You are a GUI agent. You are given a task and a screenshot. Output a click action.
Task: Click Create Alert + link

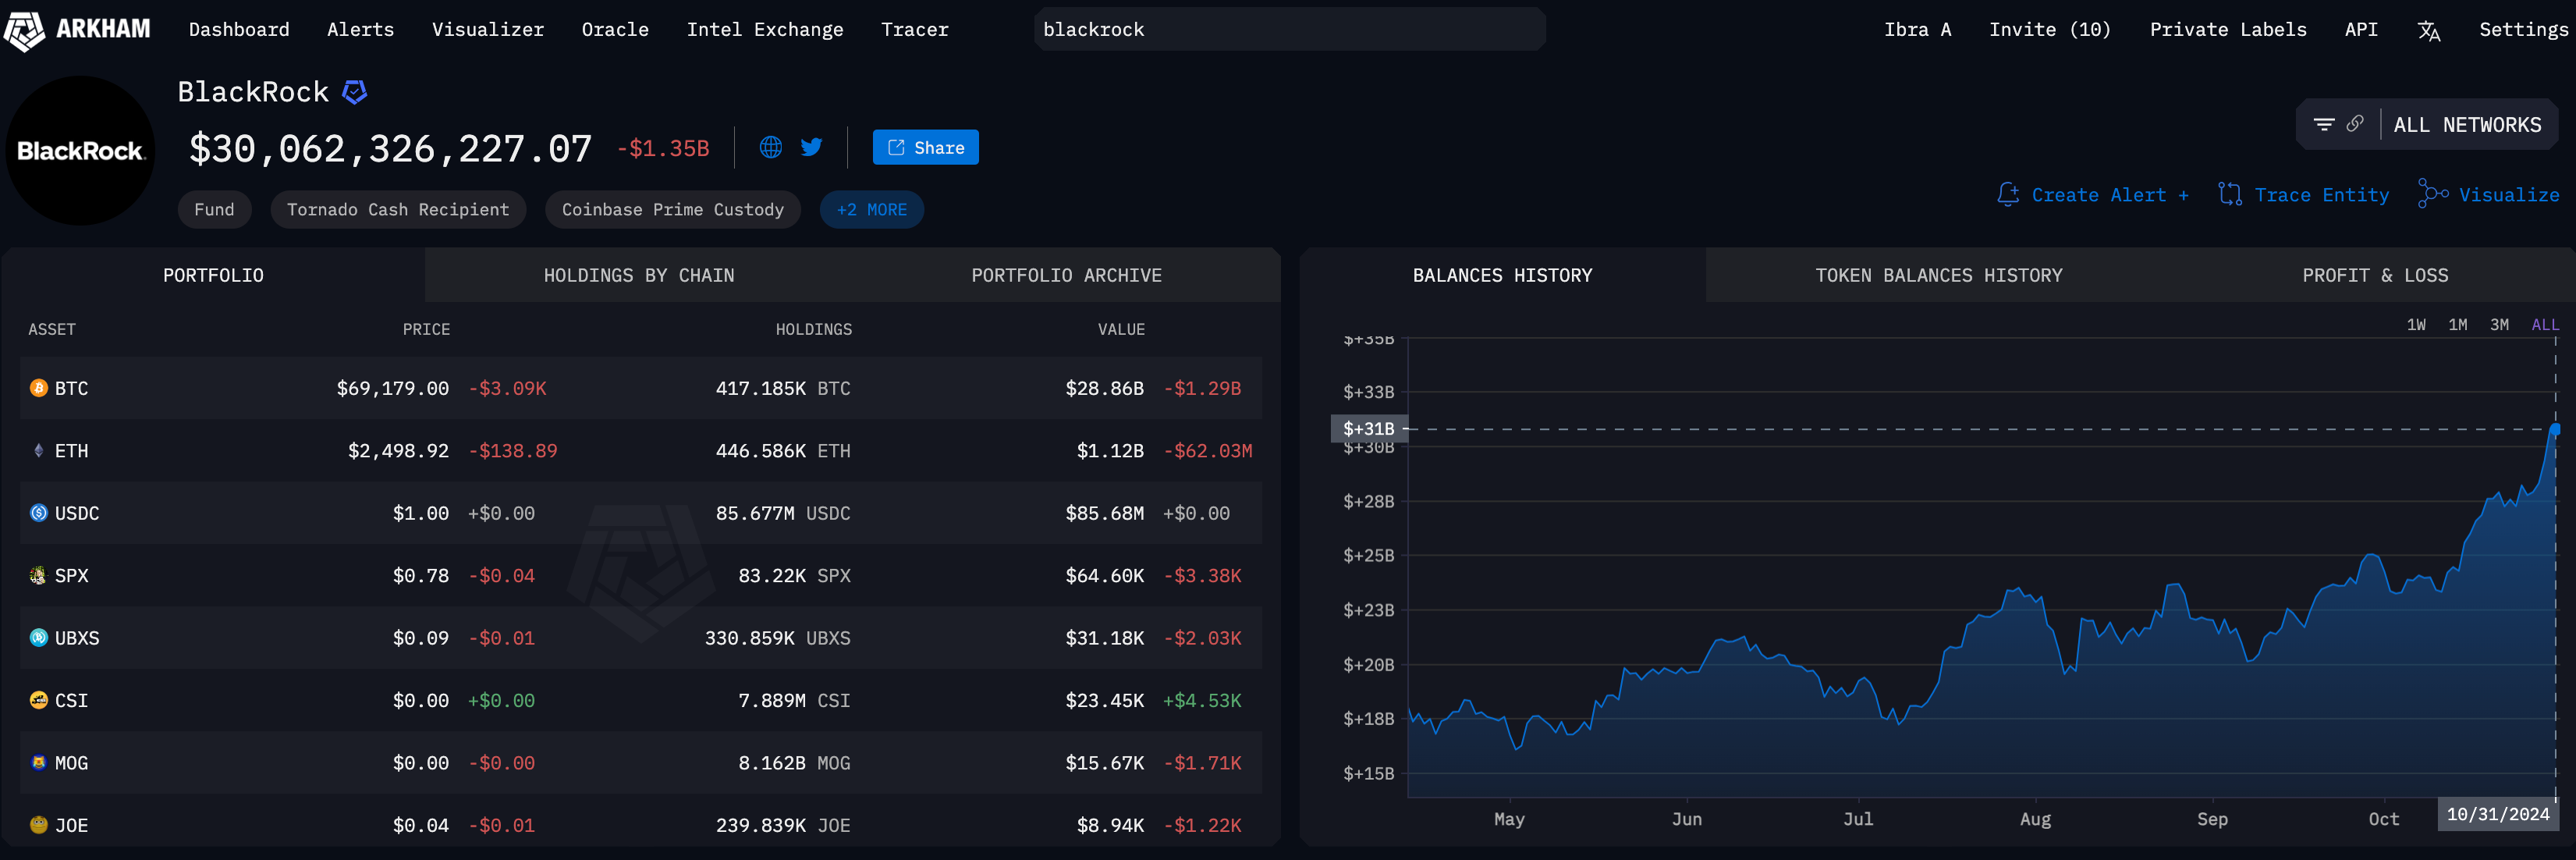pyautogui.click(x=2093, y=195)
